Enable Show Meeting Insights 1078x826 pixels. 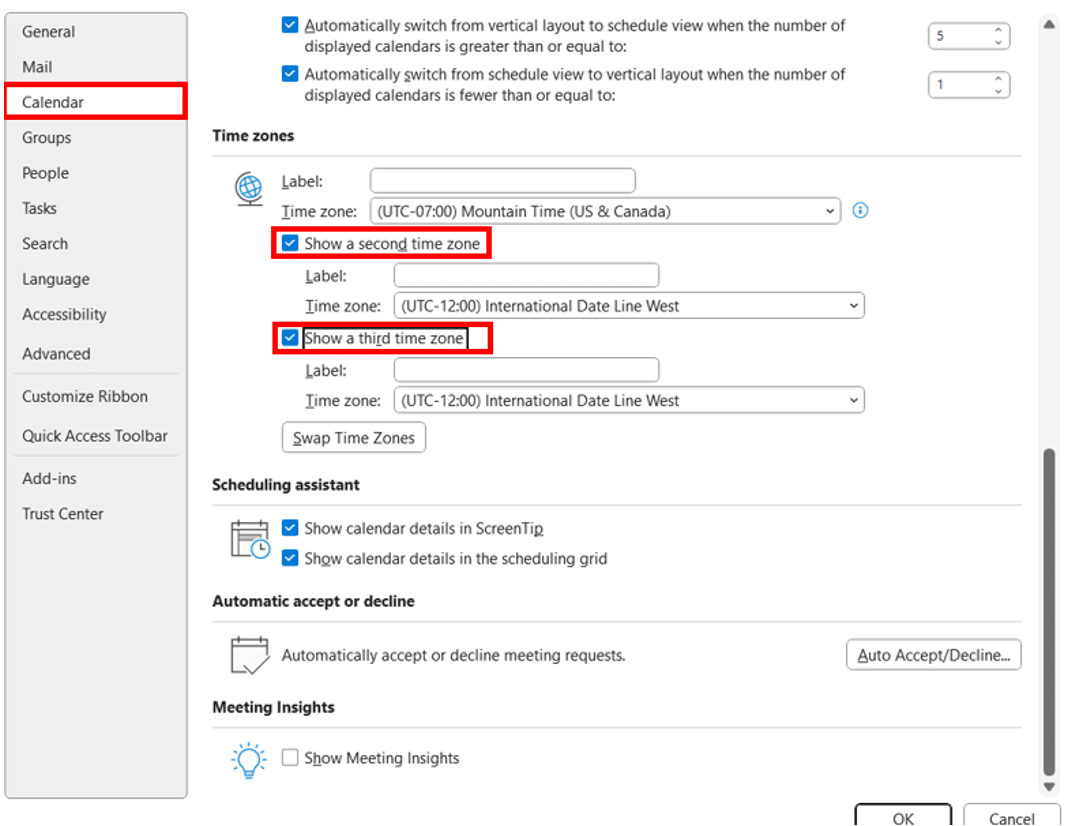tap(290, 757)
